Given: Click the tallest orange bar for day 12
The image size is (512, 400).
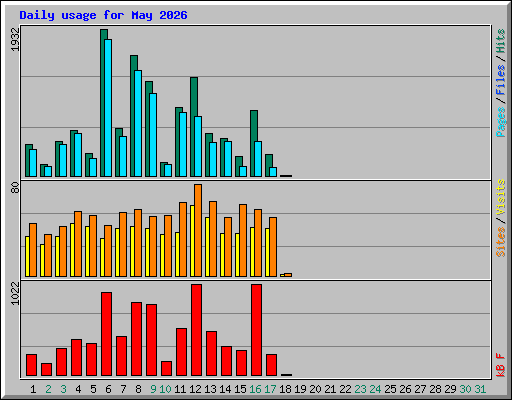Looking at the screenshot, I should [198, 230].
